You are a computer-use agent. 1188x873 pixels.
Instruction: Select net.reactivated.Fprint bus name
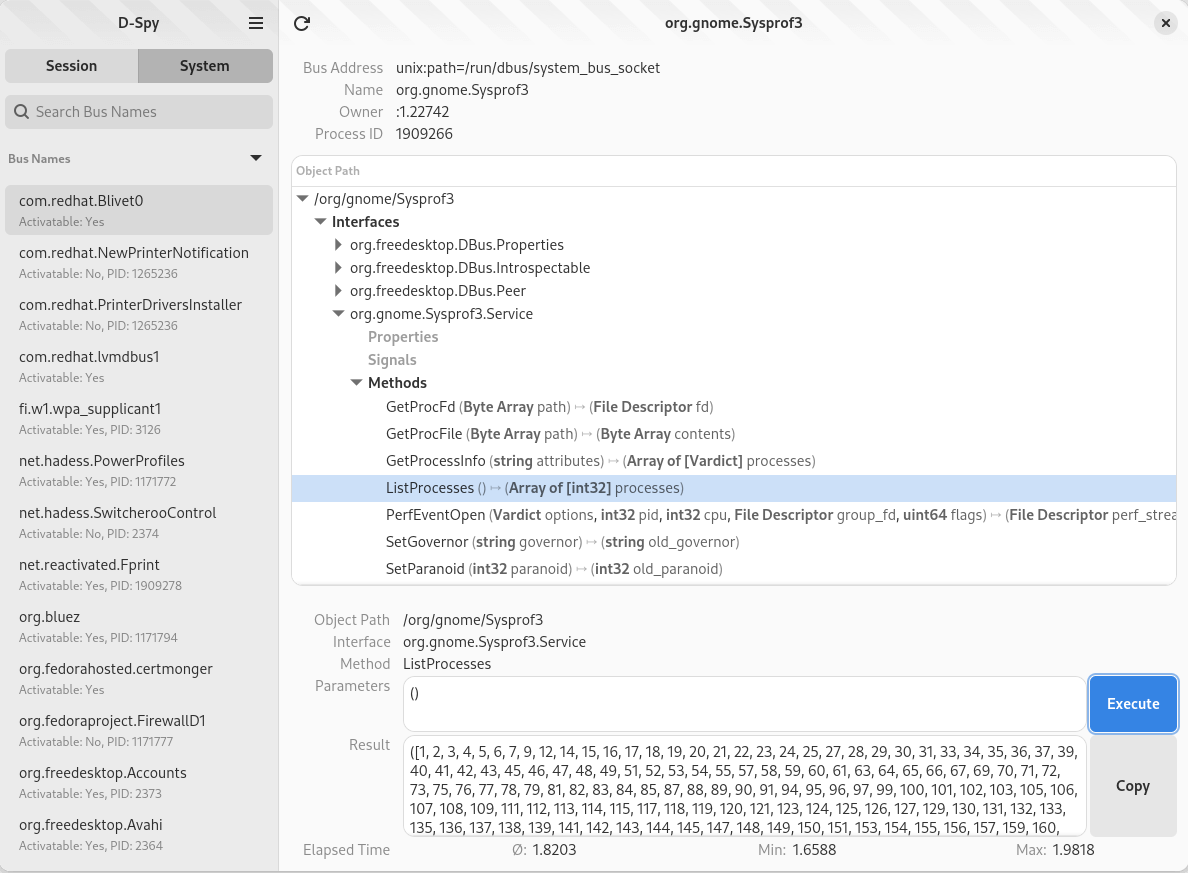[x=139, y=574]
